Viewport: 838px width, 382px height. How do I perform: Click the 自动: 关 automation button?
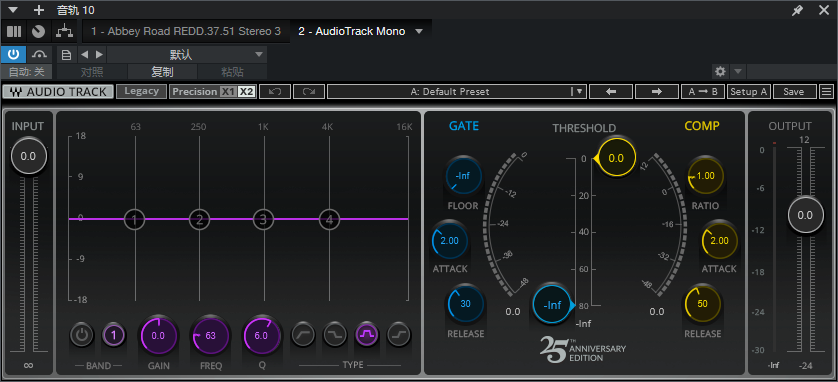(x=27, y=72)
